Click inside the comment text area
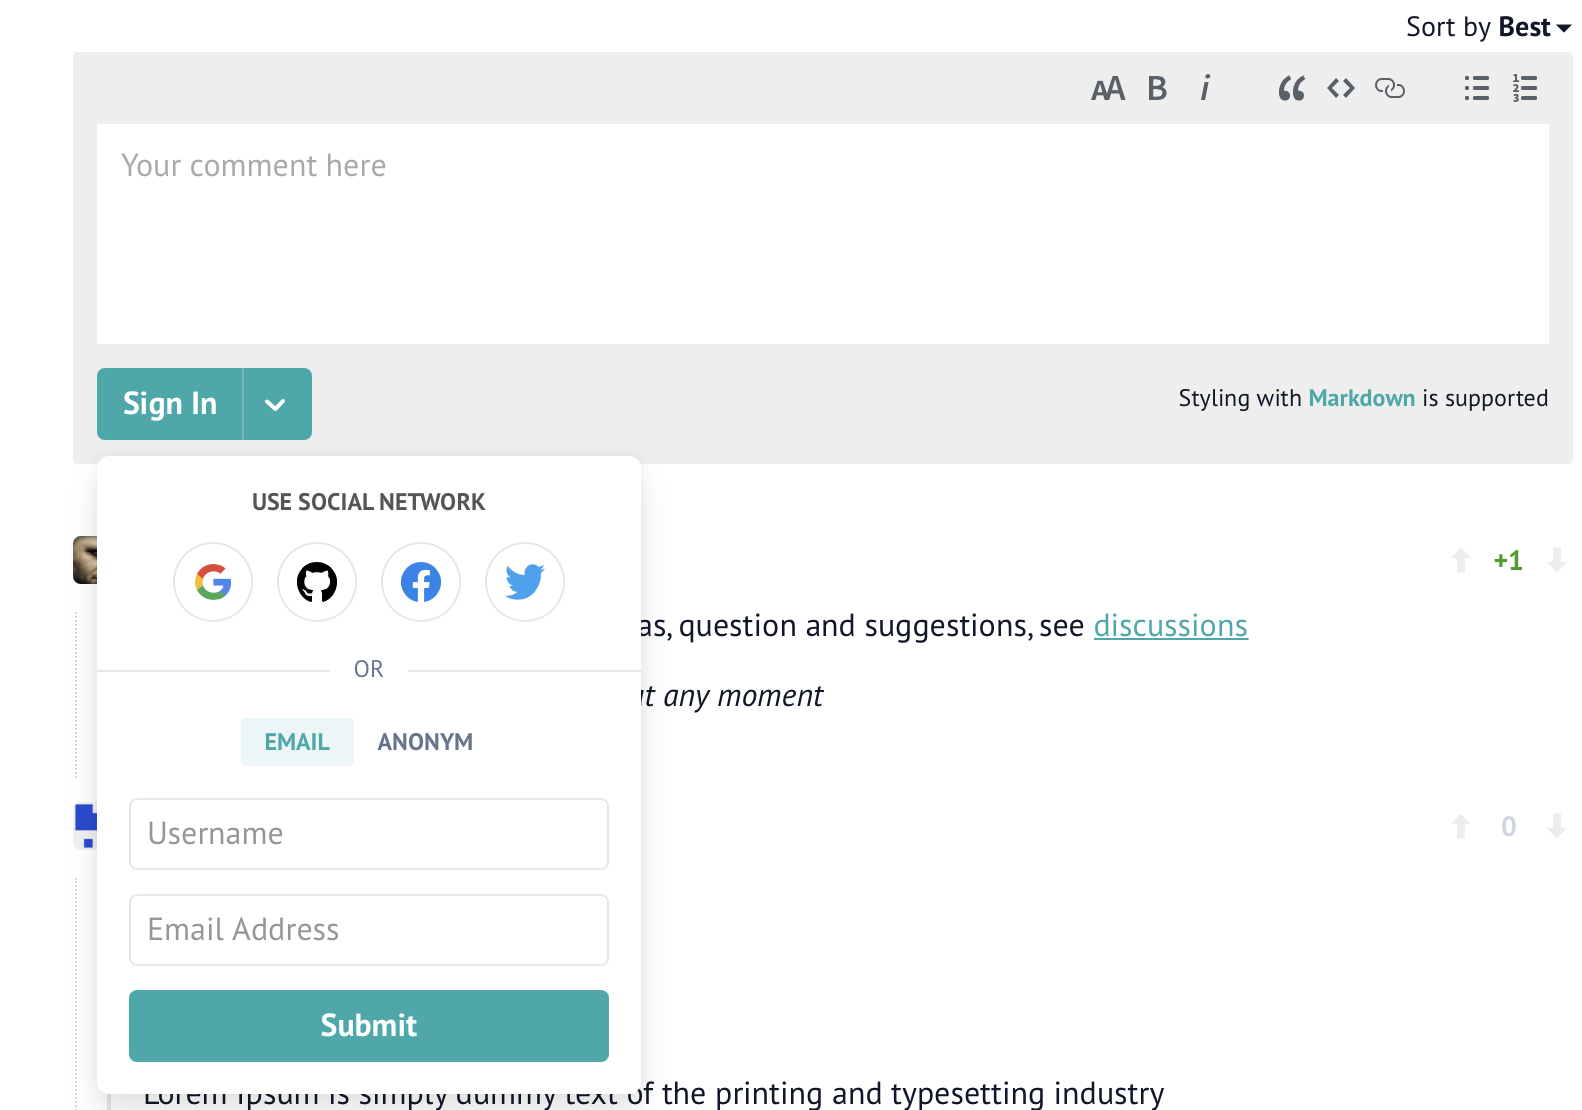This screenshot has width=1582, height=1110. (x=823, y=234)
